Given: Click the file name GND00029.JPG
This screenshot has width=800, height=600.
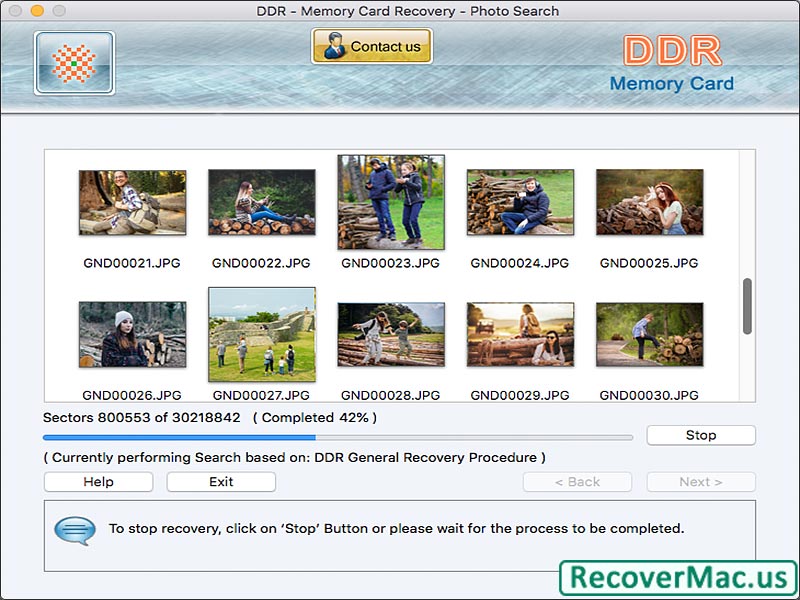Looking at the screenshot, I should pyautogui.click(x=519, y=395).
